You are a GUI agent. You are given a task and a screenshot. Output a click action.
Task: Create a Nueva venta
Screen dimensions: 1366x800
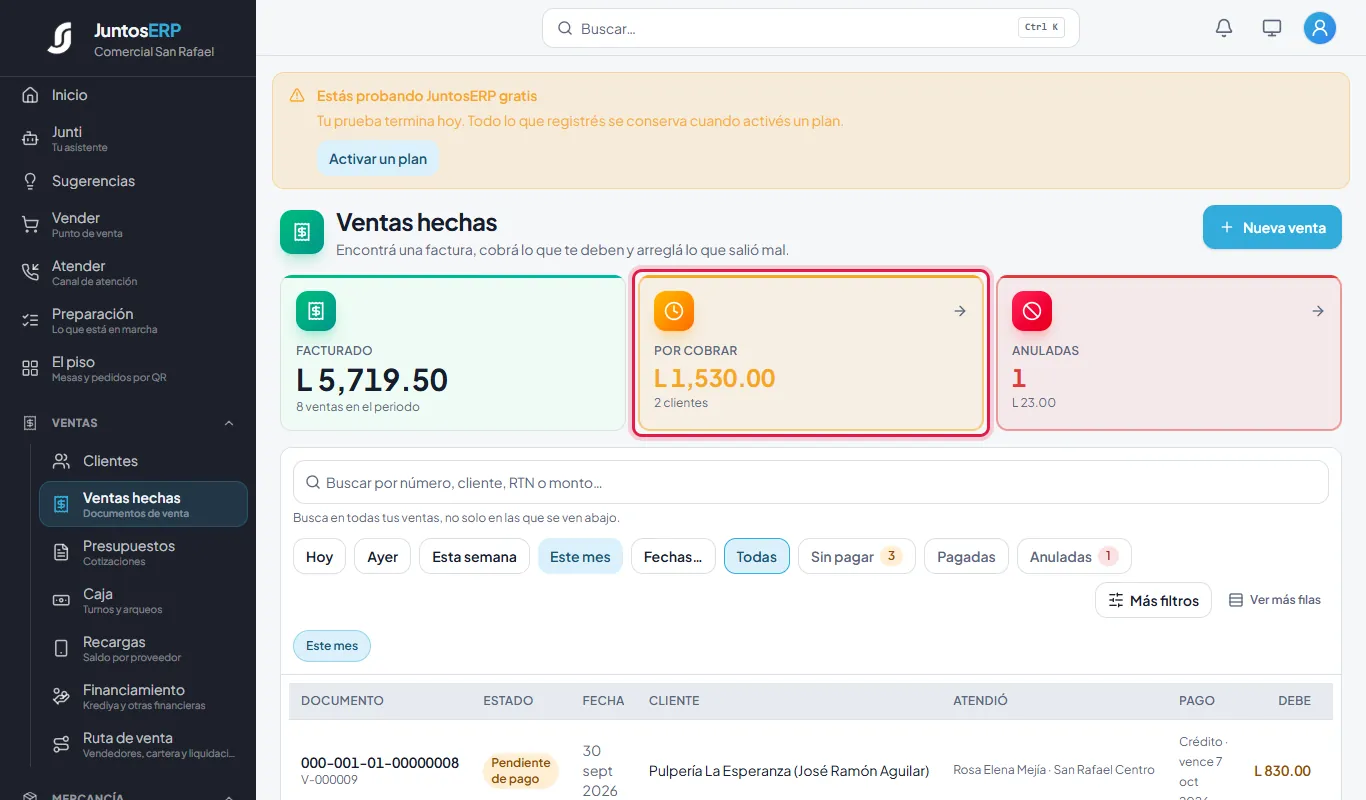pos(1272,227)
